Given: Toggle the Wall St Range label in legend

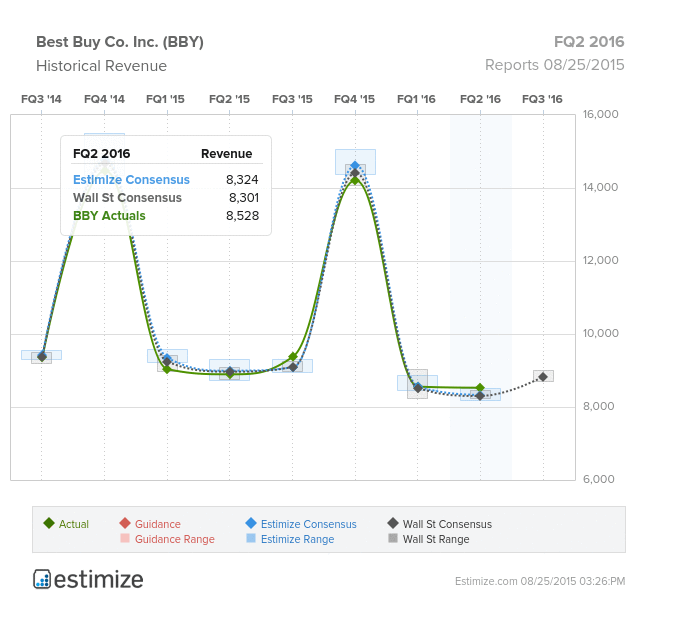Looking at the screenshot, I should pos(436,539).
